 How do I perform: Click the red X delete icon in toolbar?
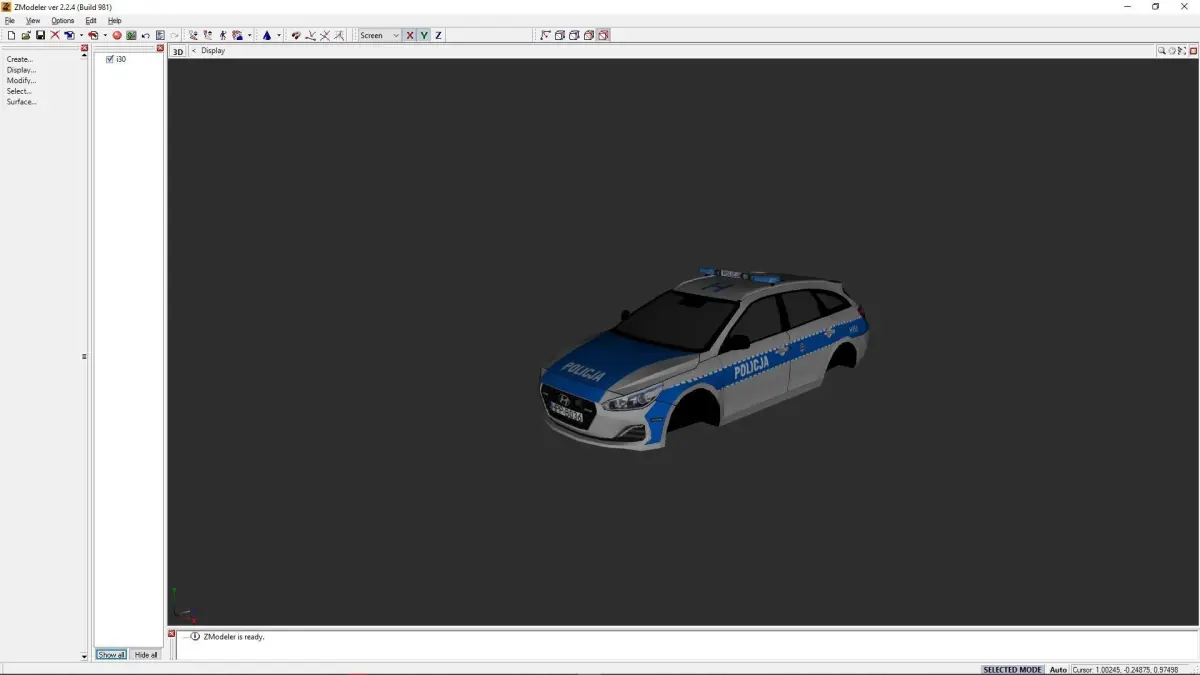(55, 35)
